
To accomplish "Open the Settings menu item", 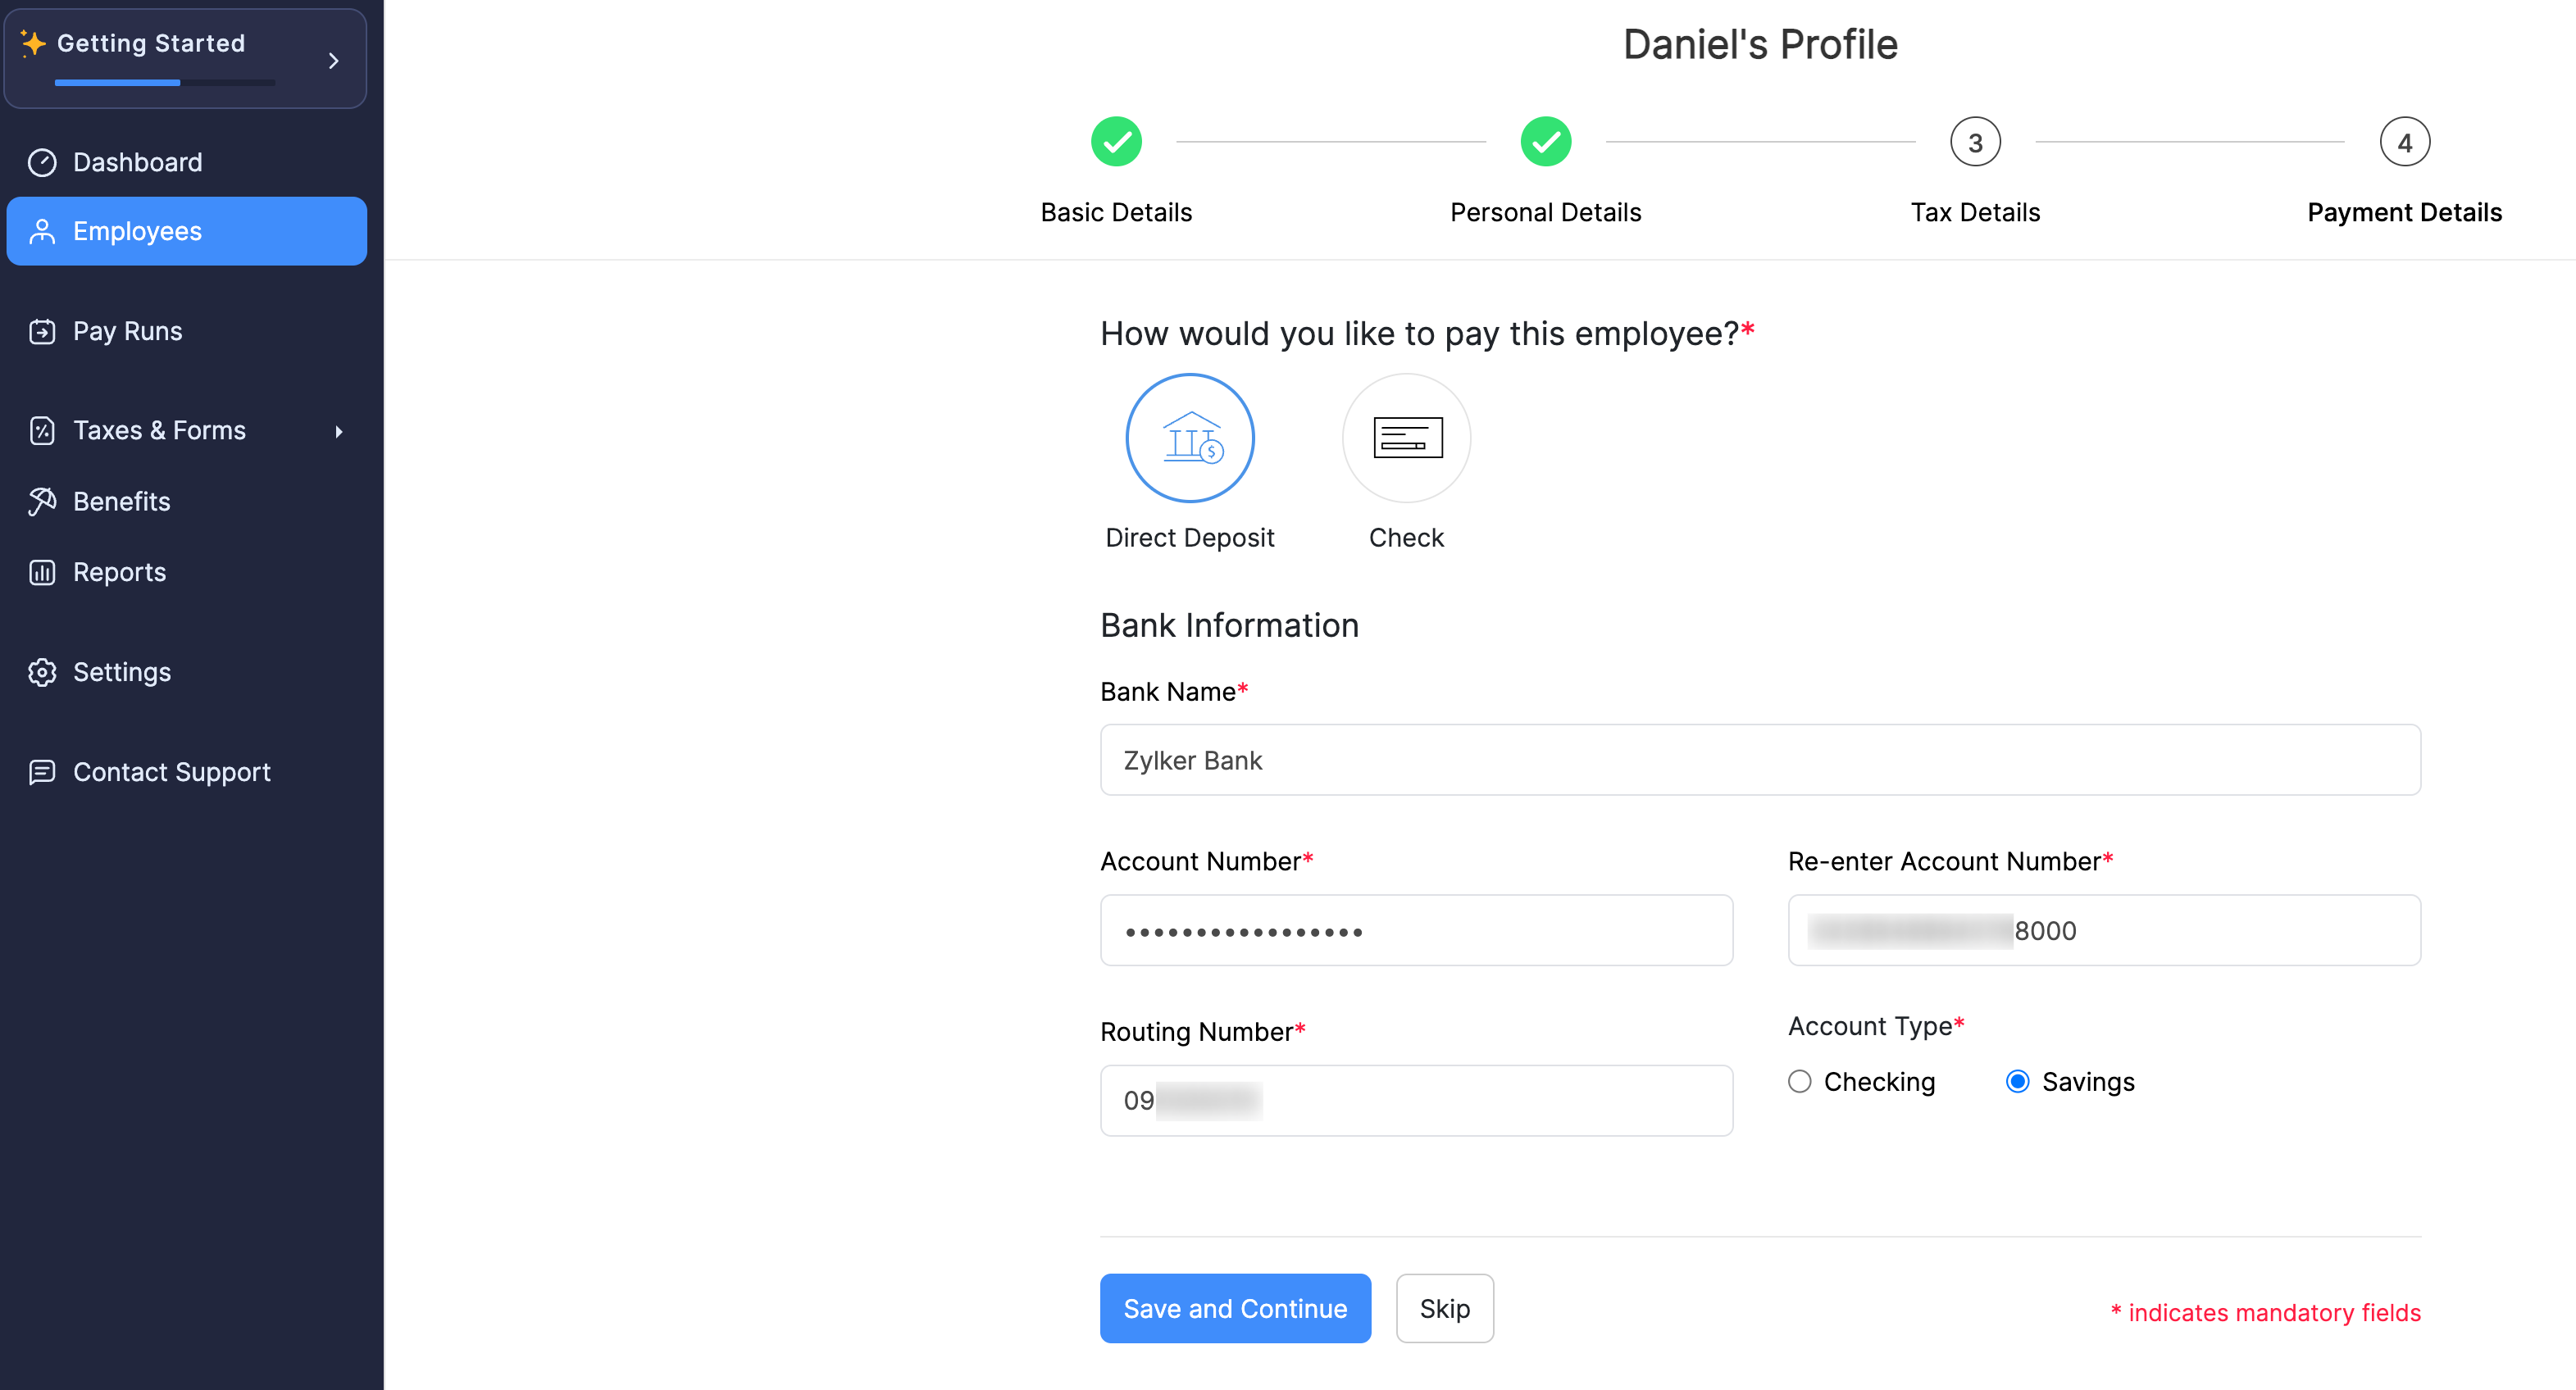I will pyautogui.click(x=120, y=671).
